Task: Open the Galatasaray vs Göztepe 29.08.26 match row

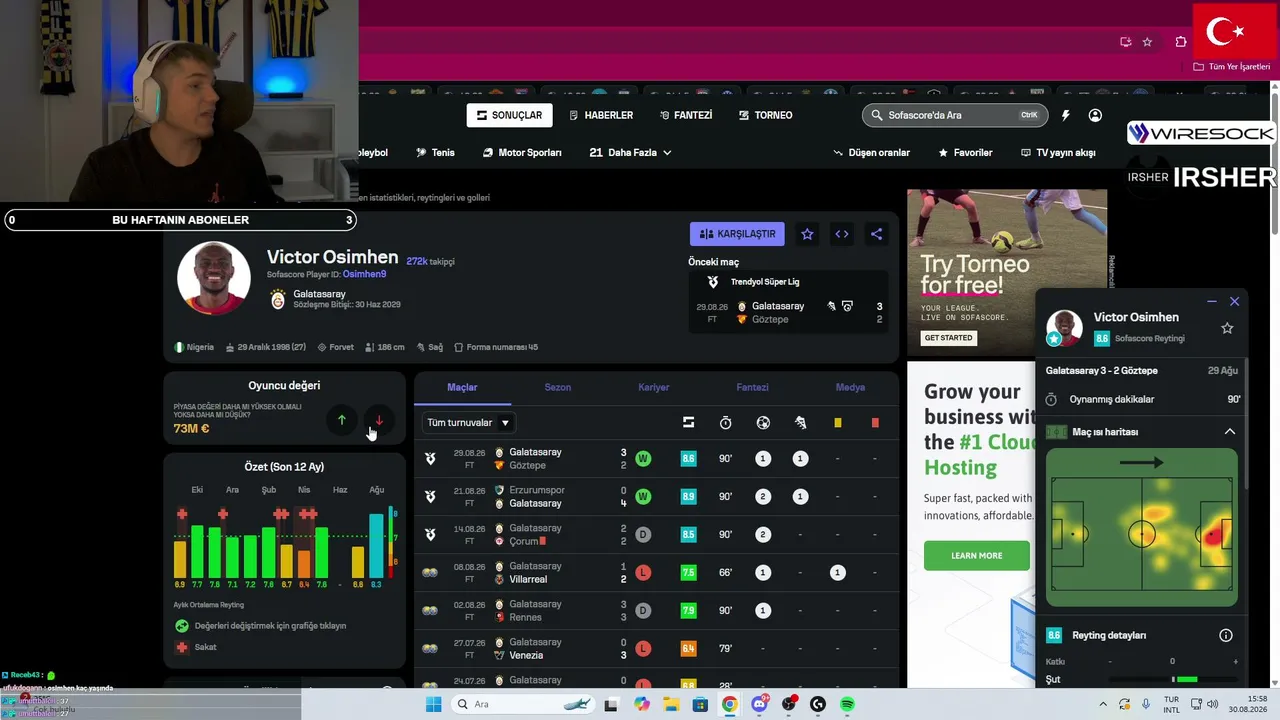Action: pos(656,459)
